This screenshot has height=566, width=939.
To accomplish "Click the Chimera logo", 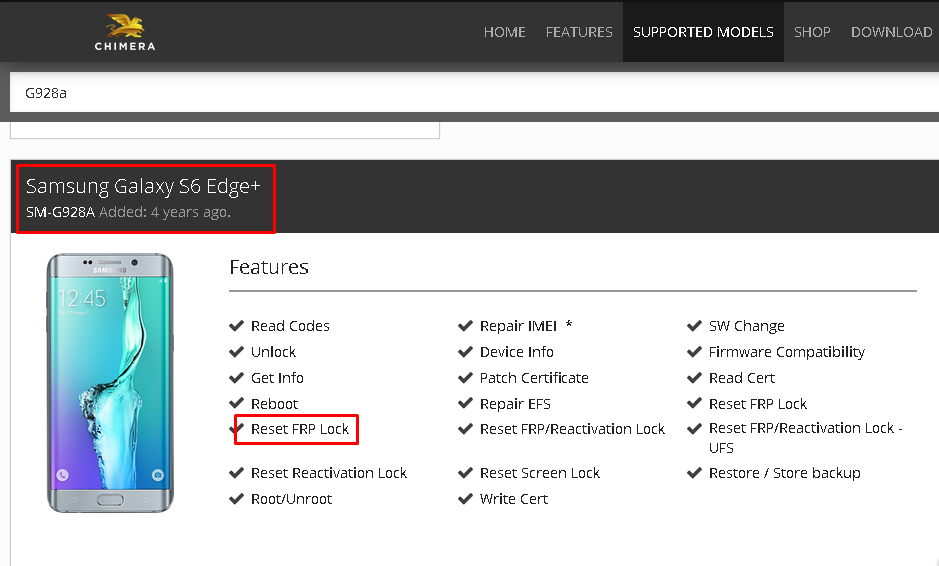I will [125, 32].
